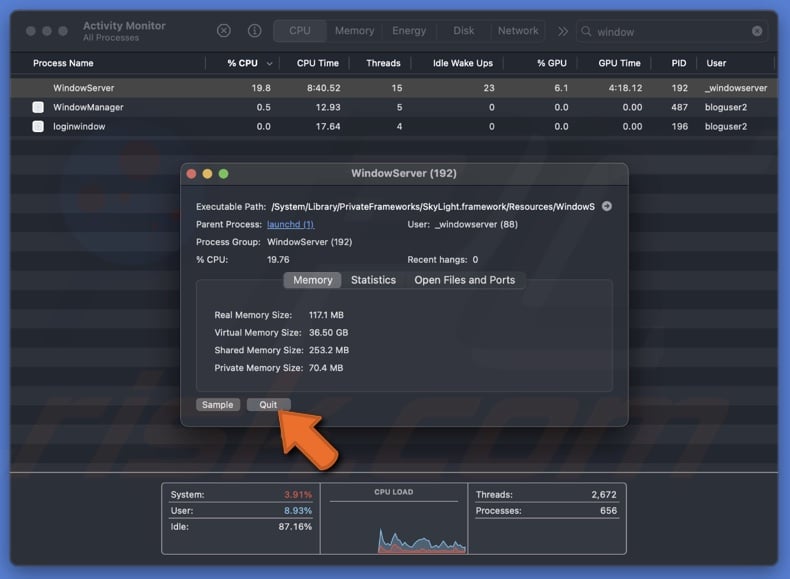
Task: Select the WindowManager process name
Action: (88, 107)
